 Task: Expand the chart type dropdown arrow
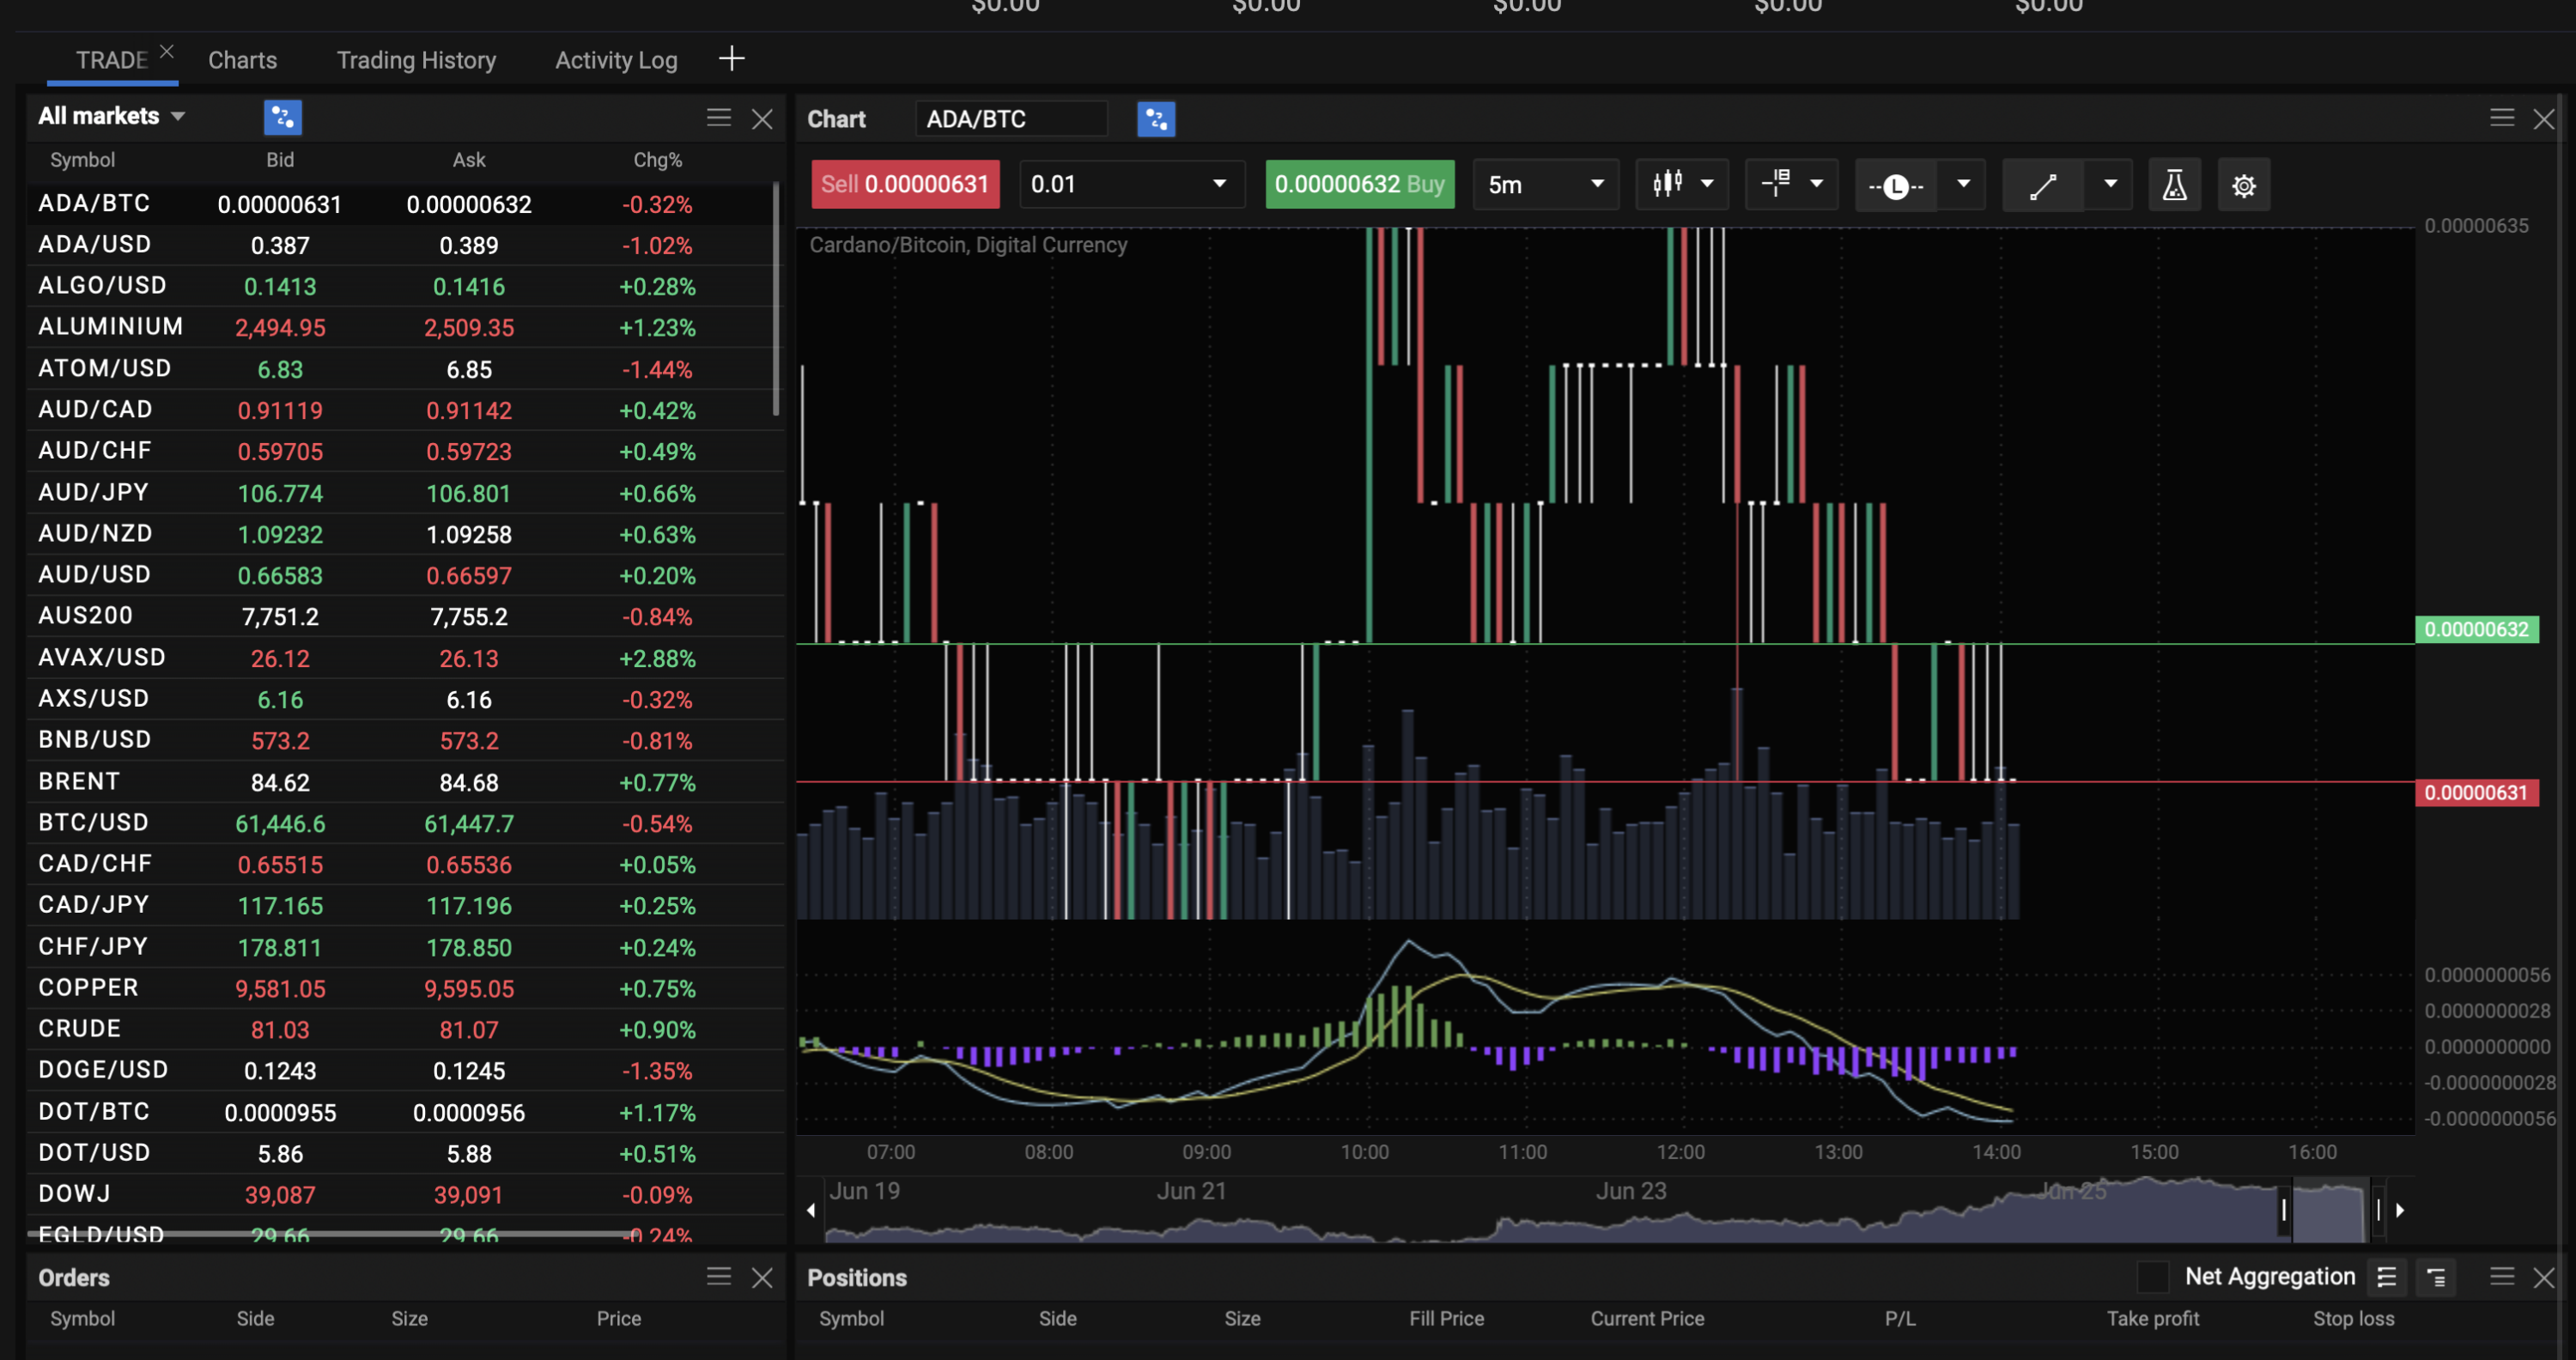click(x=1706, y=184)
